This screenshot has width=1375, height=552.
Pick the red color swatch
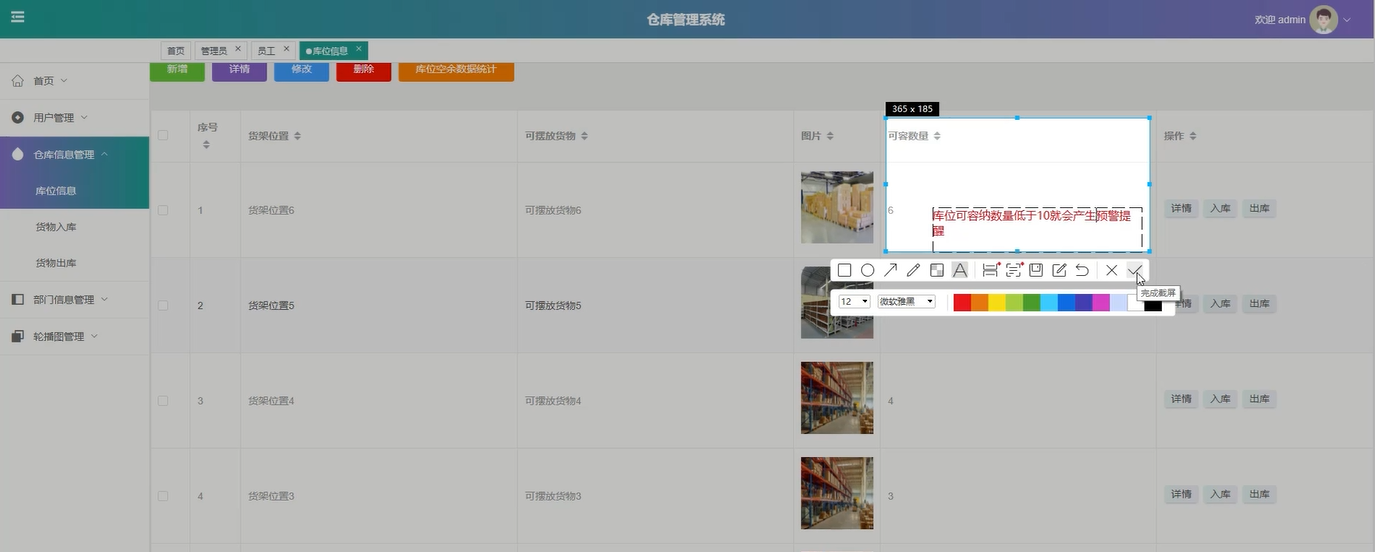962,303
